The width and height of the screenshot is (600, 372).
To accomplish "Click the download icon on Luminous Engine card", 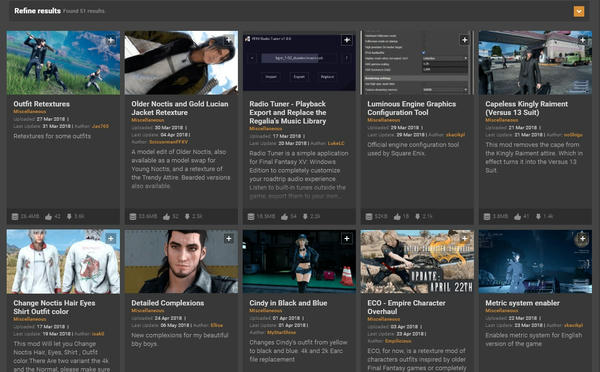I will 417,217.
